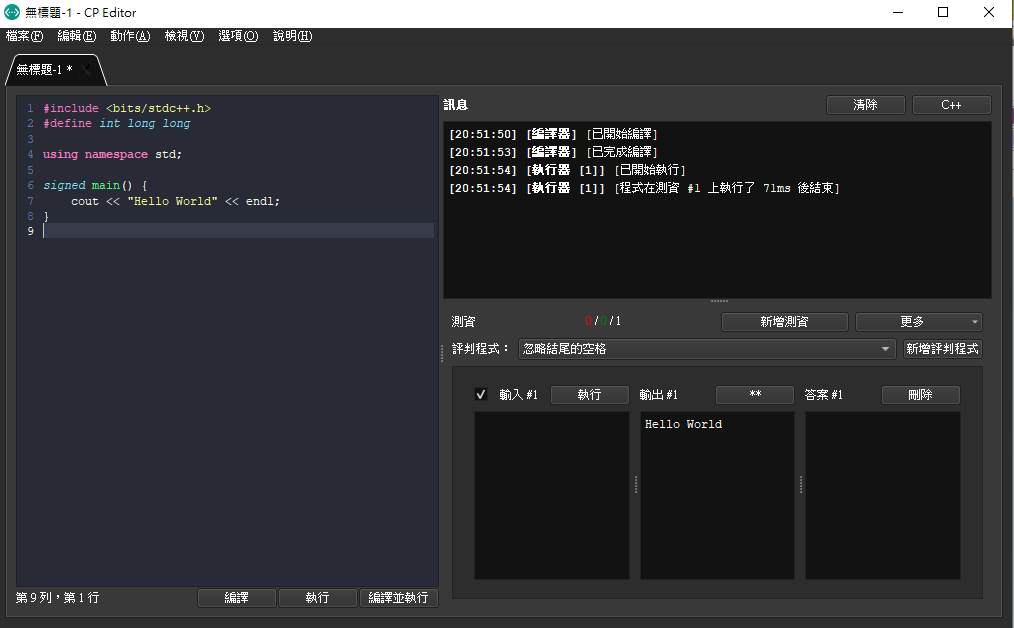Click the CP Editor app icon in title bar
Screen dimensions: 1014x628
(x=12, y=12)
